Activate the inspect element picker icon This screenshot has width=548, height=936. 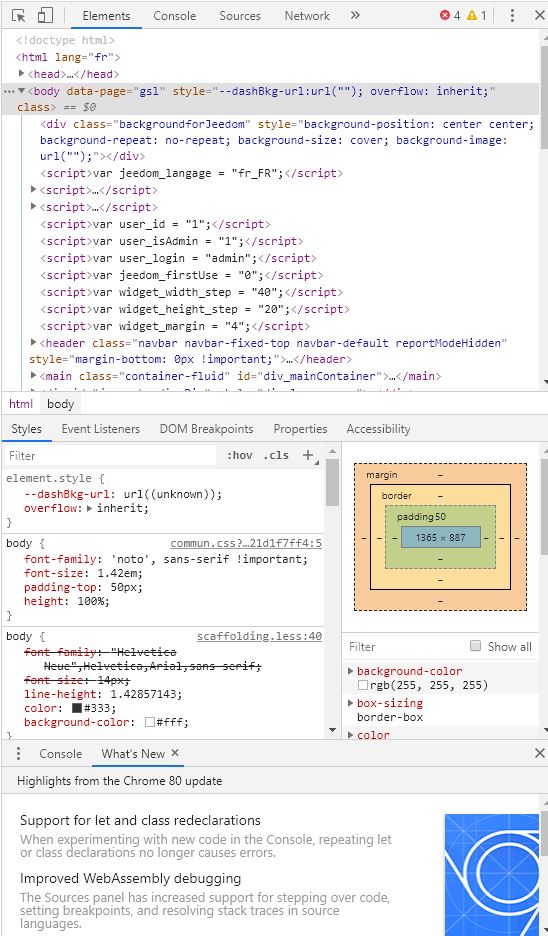click(x=19, y=16)
